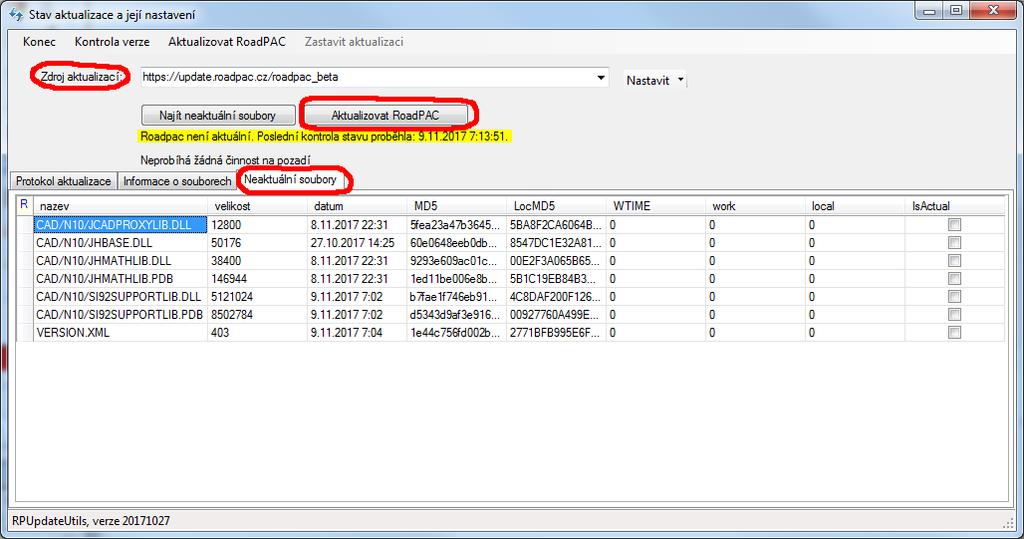The image size is (1024, 539).
Task: Click the velikost column header
Action: pyautogui.click(x=257, y=206)
